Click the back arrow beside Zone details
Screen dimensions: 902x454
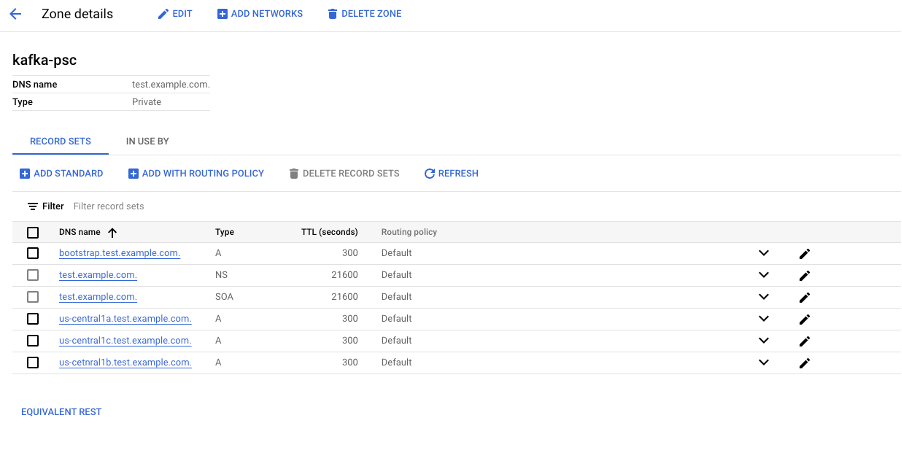tap(15, 14)
